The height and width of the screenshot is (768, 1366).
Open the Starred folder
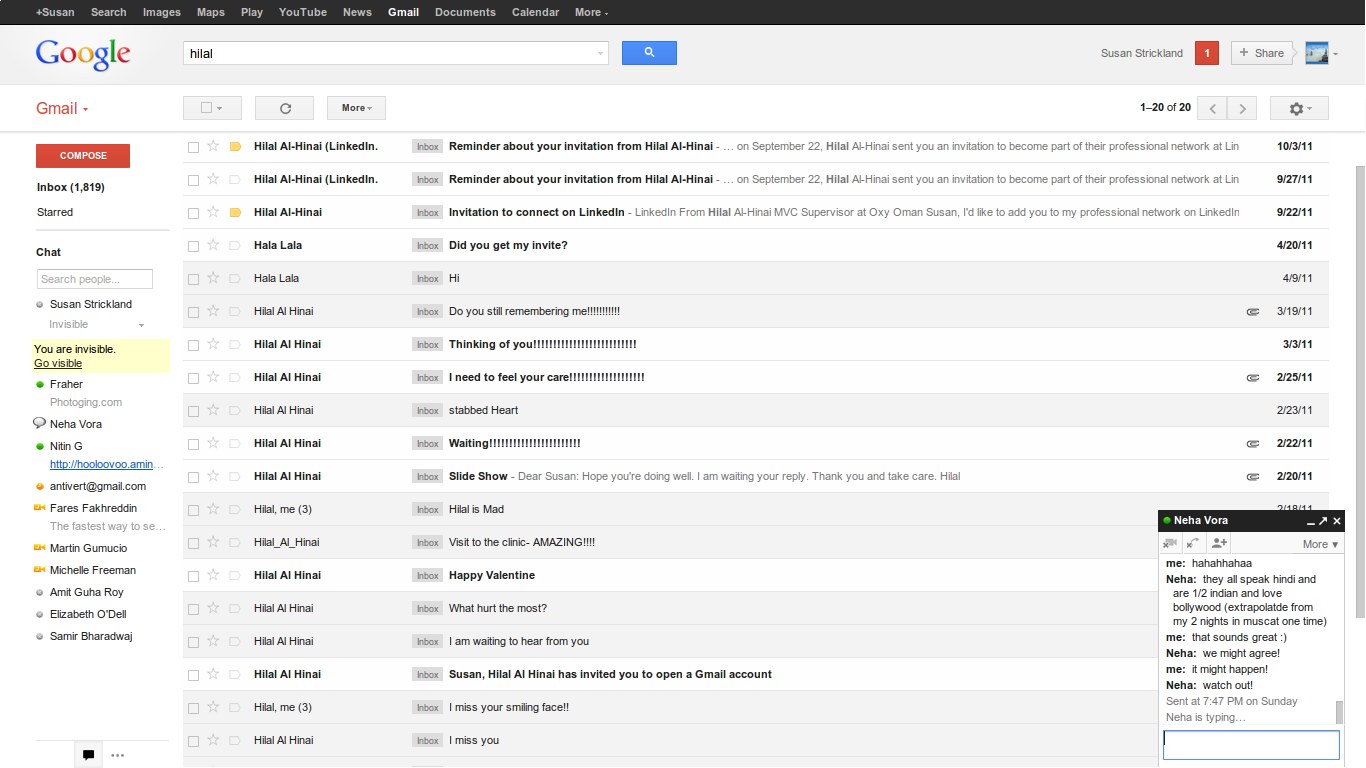[55, 212]
